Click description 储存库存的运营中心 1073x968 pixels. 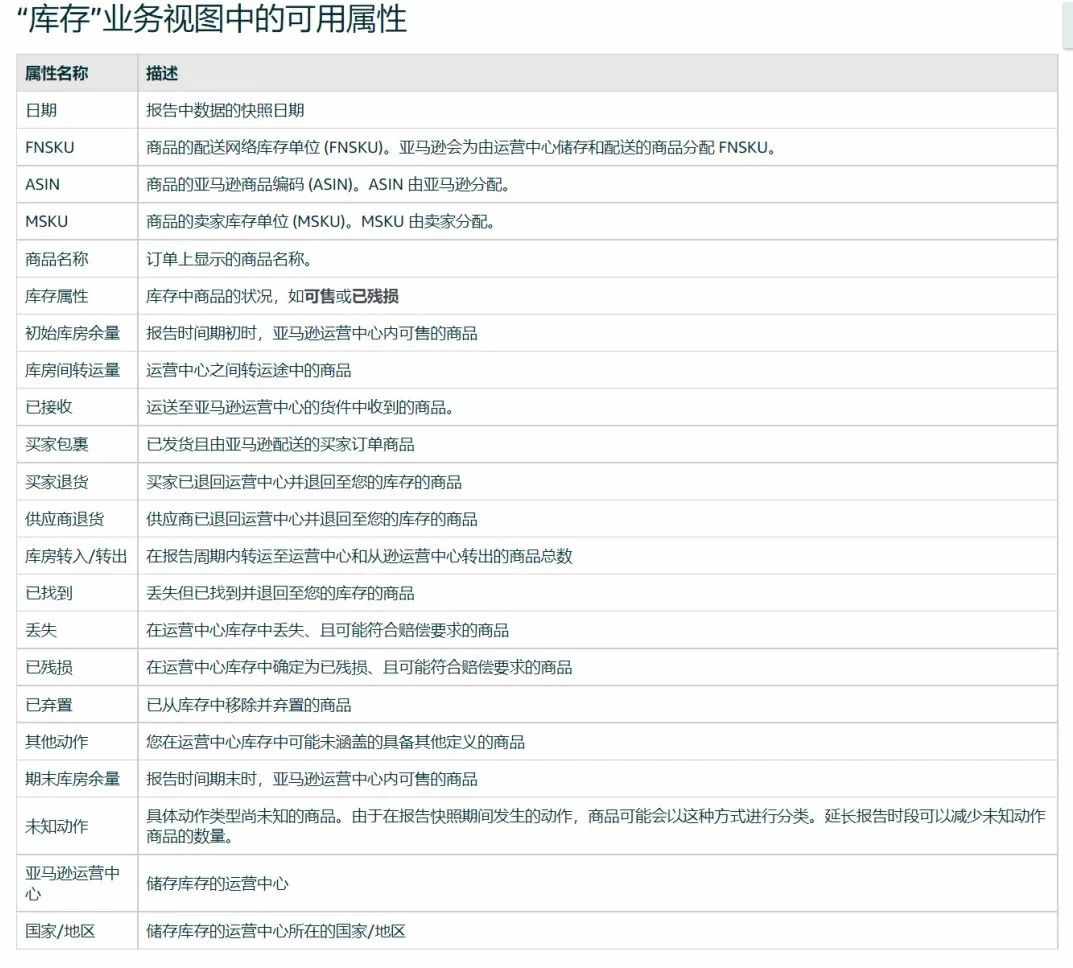coord(217,883)
